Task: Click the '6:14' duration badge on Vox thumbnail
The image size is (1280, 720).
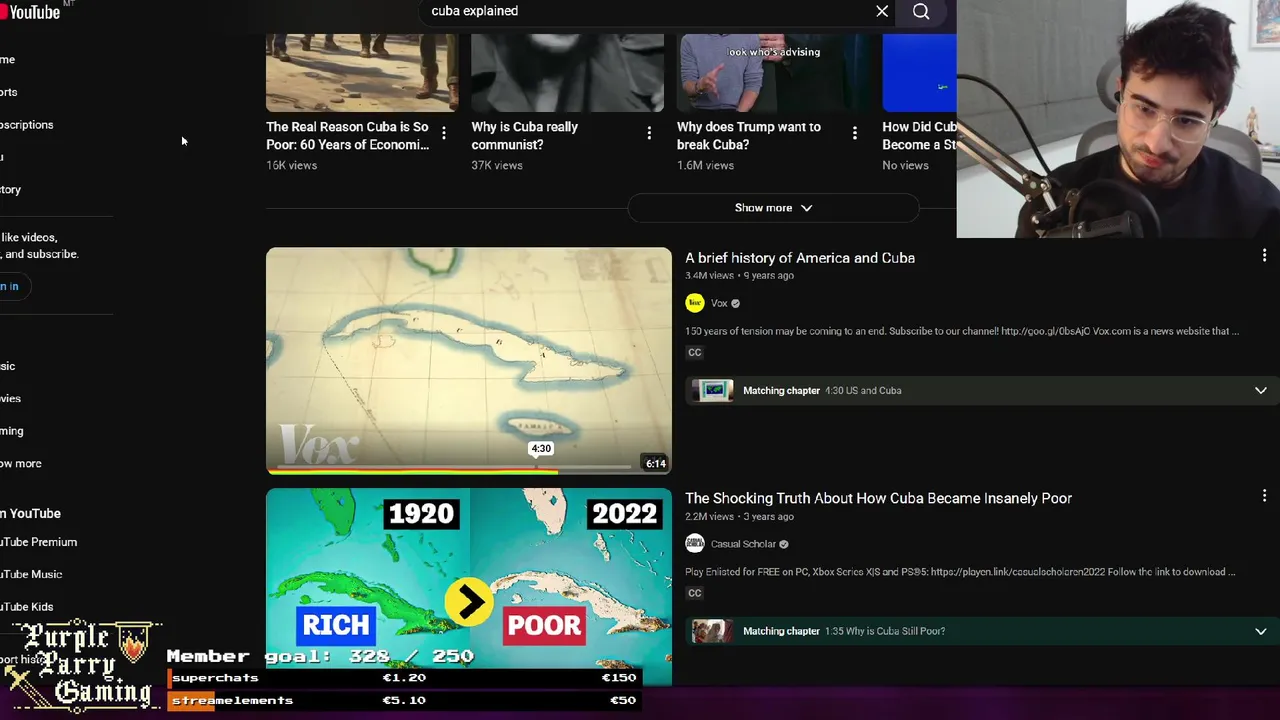Action: click(x=655, y=463)
